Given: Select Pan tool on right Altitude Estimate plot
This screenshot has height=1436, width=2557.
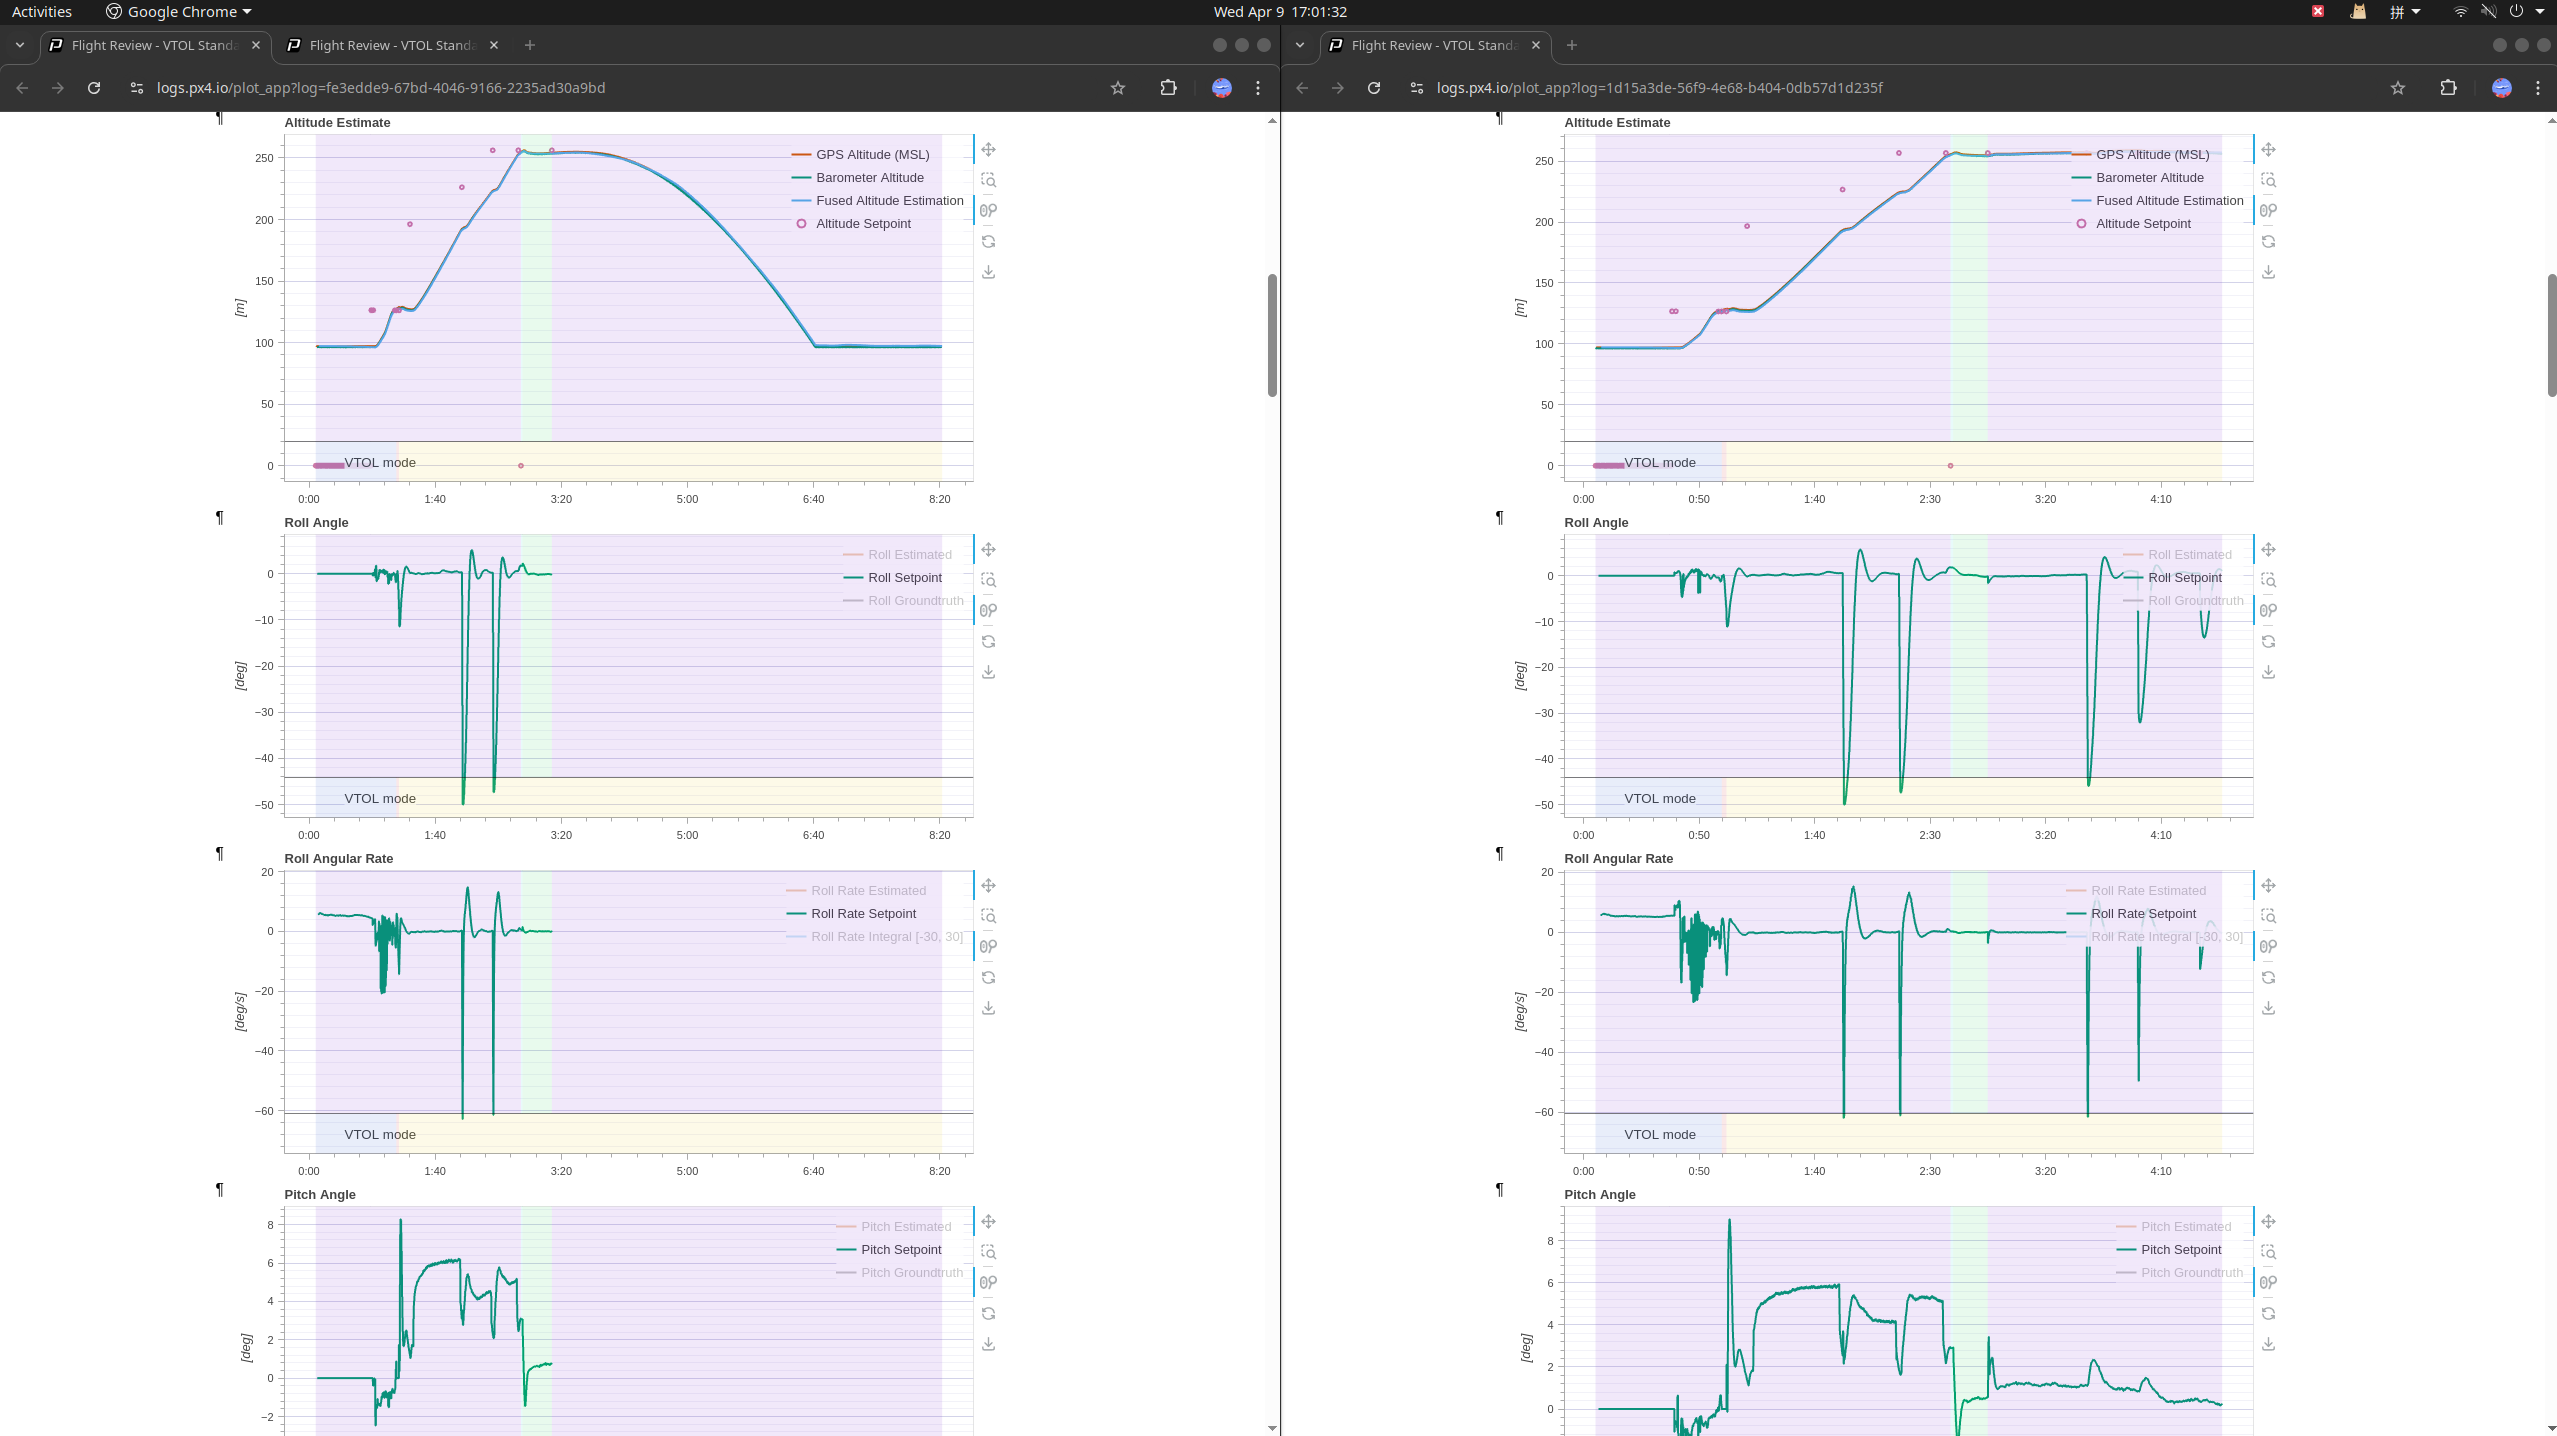Looking at the screenshot, I should pyautogui.click(x=2268, y=149).
